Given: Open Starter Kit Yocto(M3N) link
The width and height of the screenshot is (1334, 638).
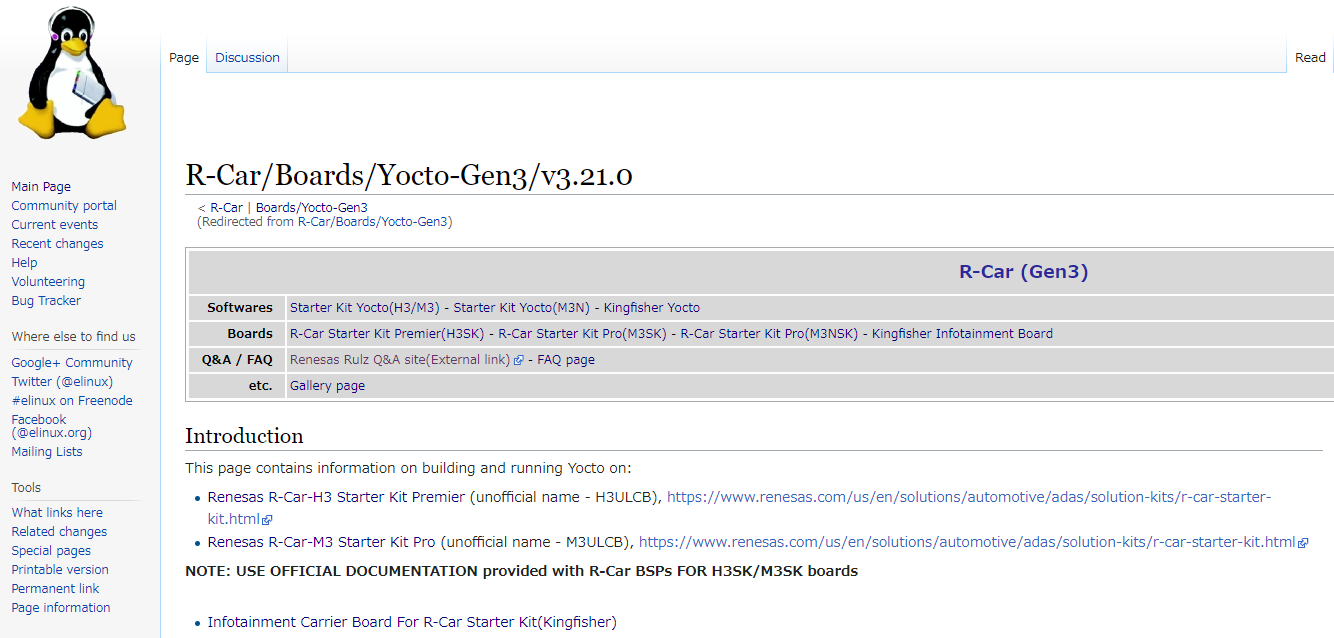Looking at the screenshot, I should pos(521,308).
